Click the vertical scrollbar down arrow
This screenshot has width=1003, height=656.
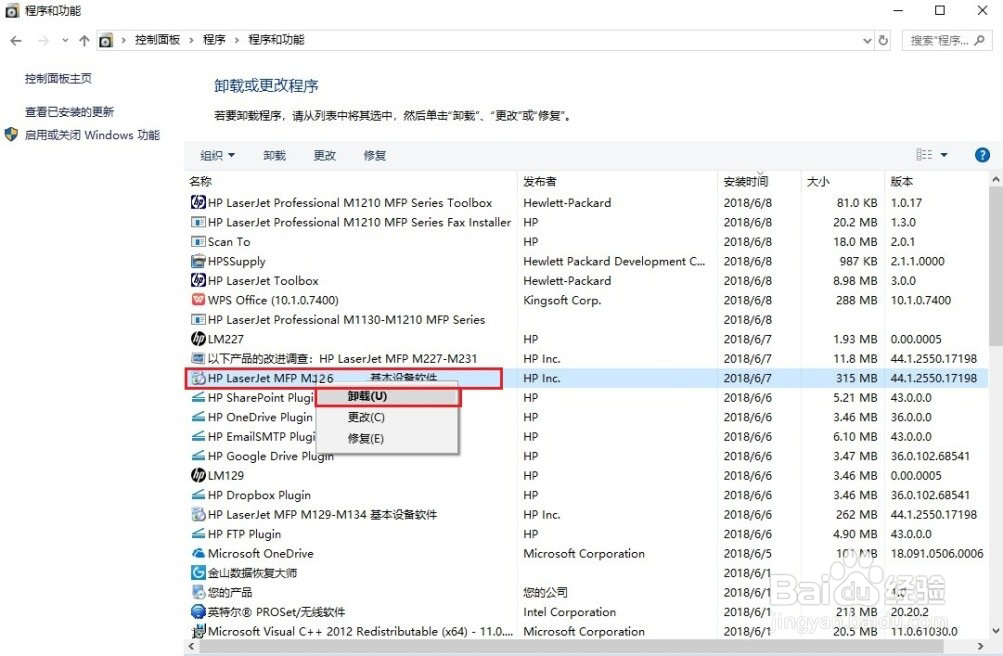tap(996, 631)
